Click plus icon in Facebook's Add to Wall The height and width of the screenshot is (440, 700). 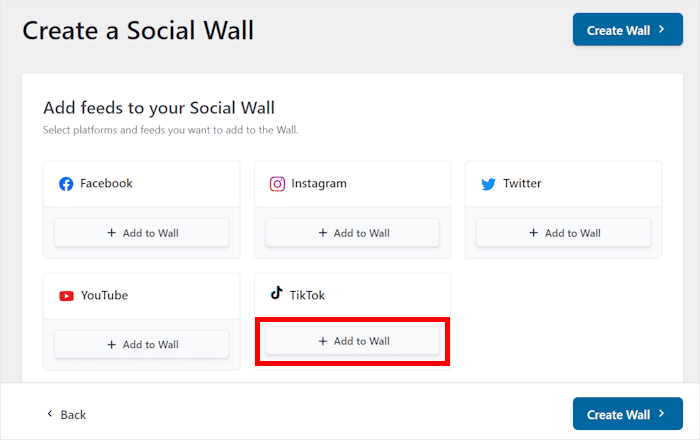112,232
